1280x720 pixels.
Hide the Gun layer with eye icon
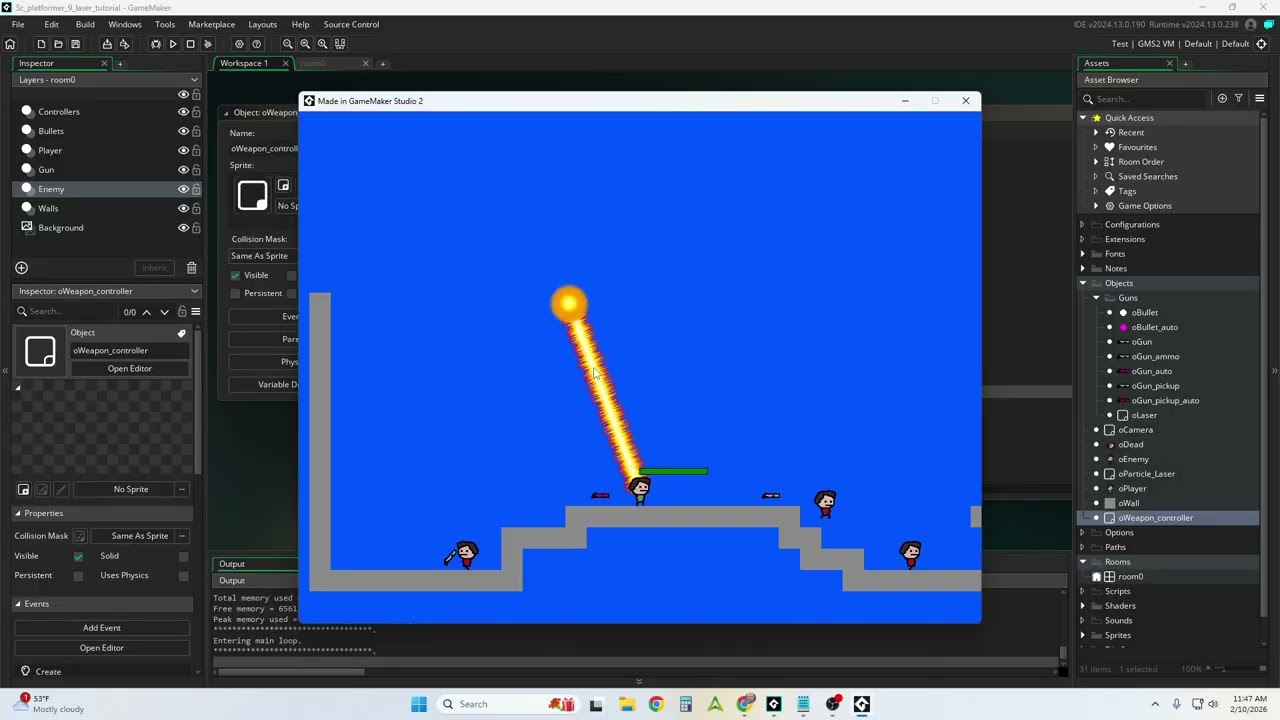(x=183, y=170)
